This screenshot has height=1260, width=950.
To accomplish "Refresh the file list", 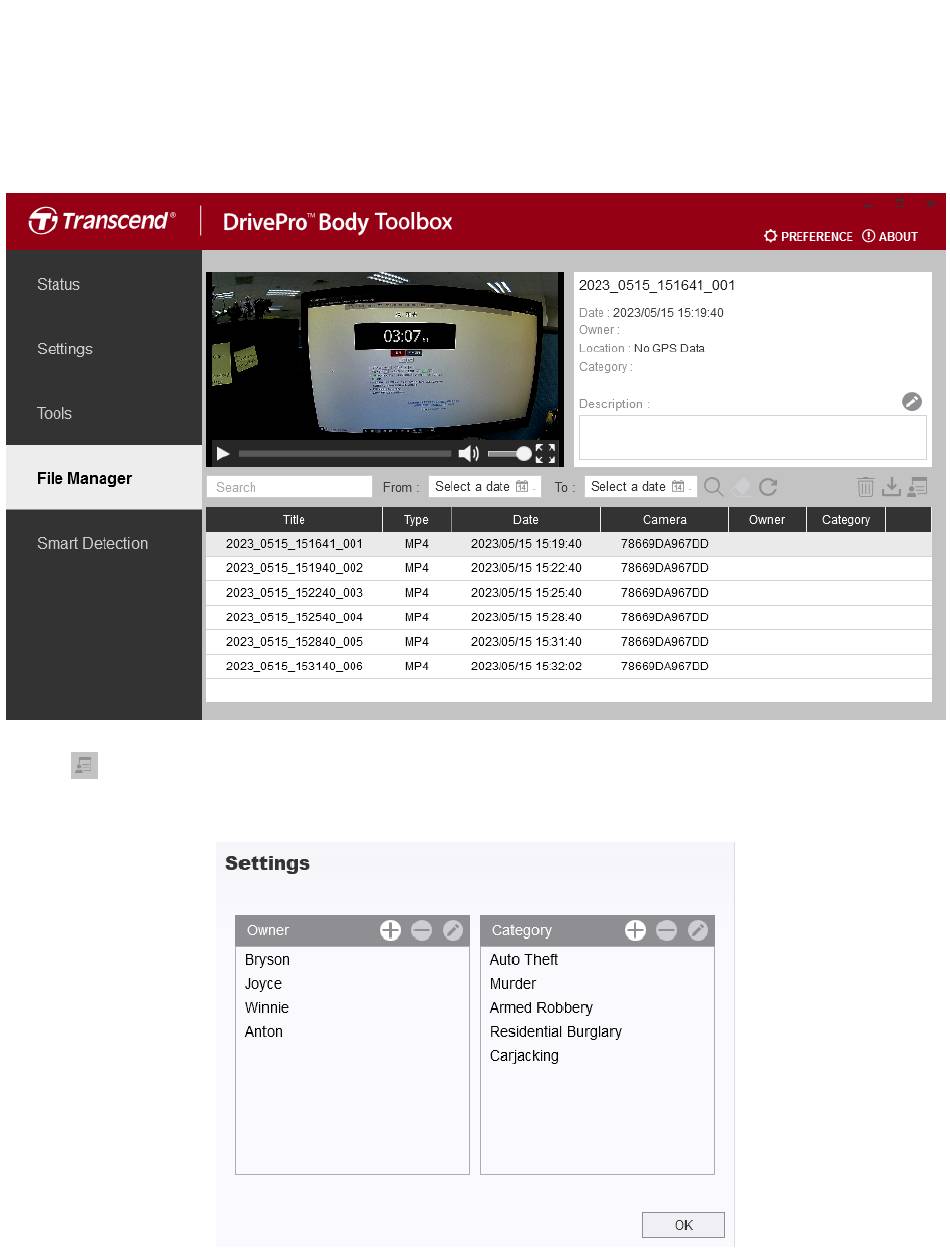I will coord(768,487).
